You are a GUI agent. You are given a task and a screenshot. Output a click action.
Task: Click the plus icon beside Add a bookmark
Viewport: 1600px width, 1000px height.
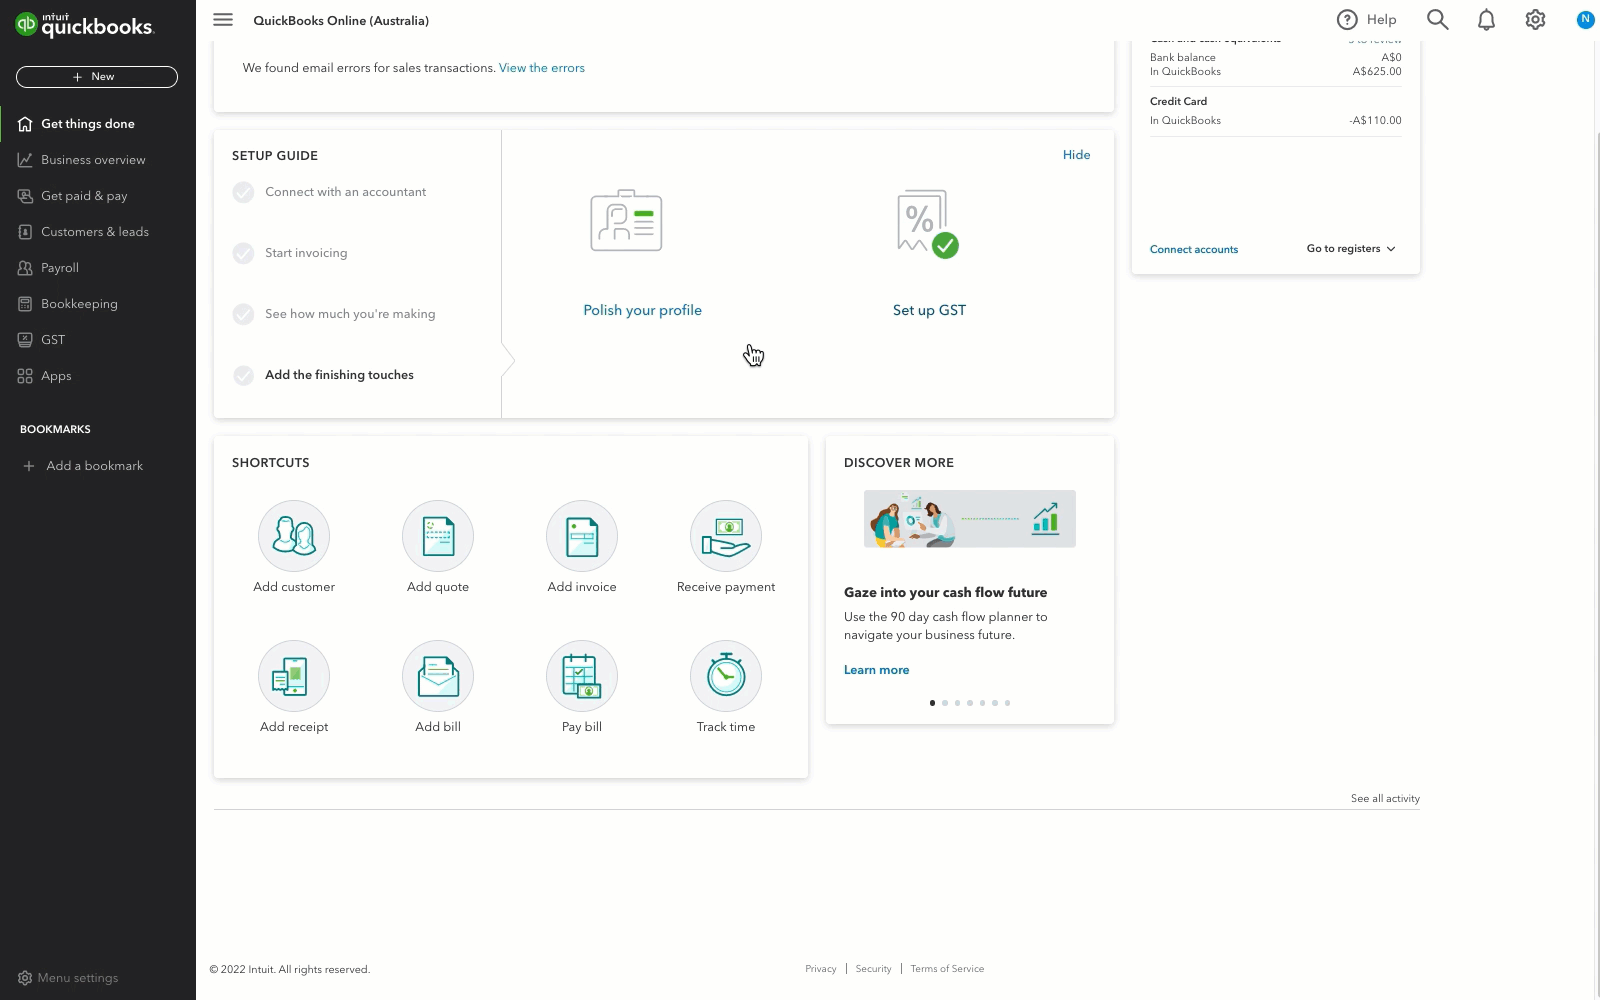(x=29, y=466)
